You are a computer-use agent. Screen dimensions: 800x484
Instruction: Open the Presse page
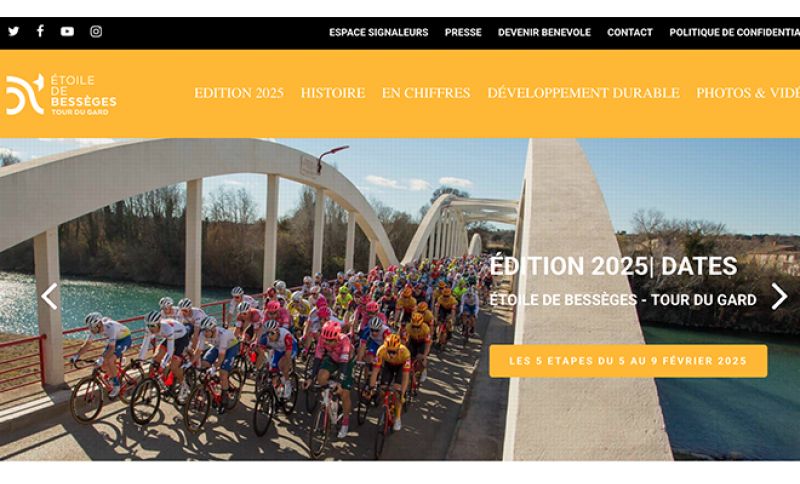(463, 33)
